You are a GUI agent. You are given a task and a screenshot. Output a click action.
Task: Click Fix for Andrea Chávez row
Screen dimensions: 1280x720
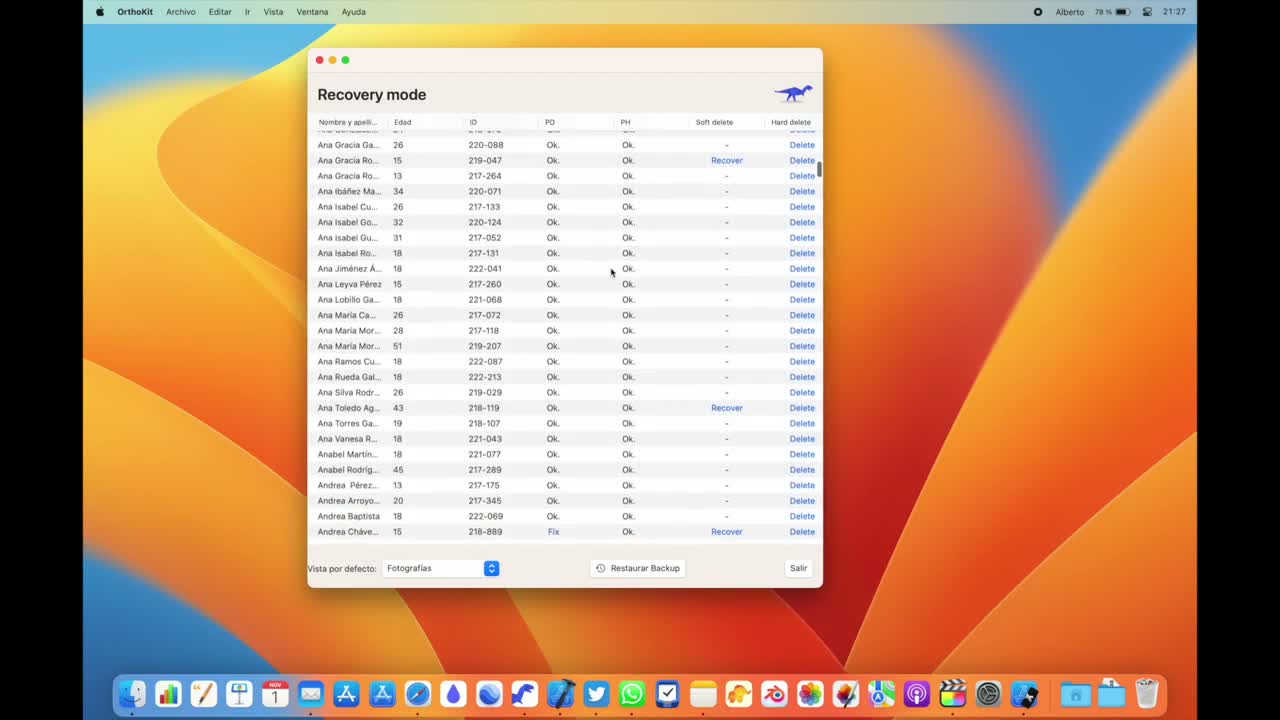(553, 532)
